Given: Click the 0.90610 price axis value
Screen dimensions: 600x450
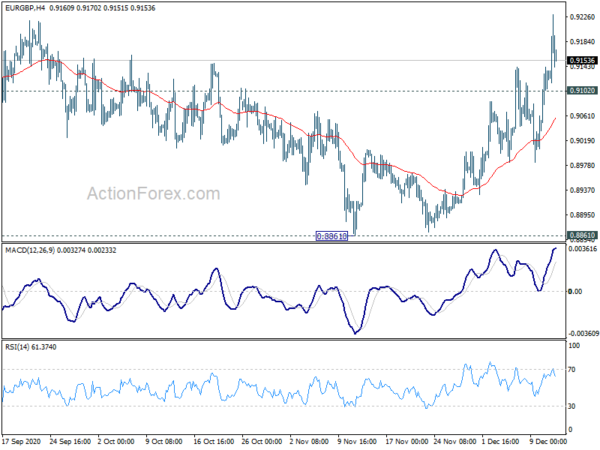Looking at the screenshot, I should coord(582,116).
